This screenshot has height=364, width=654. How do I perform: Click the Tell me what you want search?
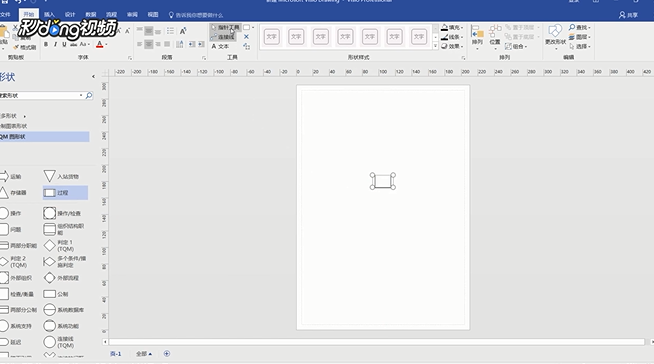(196, 15)
